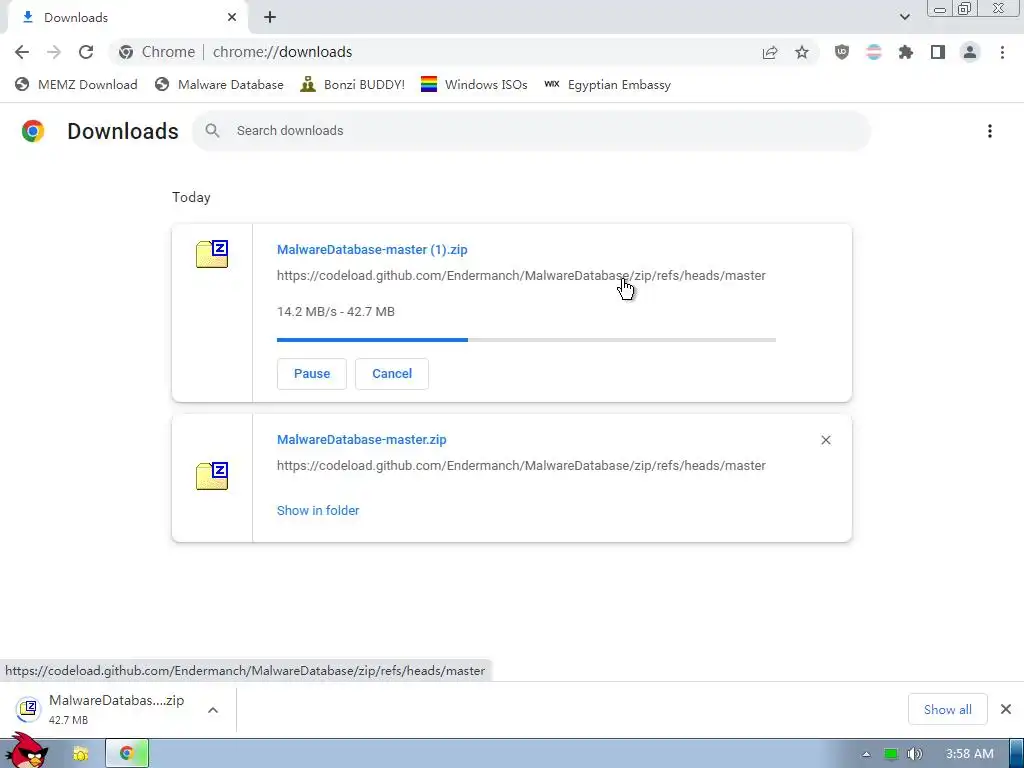Open the volume speaker tray icon
Screen dimensions: 1024x768
pos(915,754)
